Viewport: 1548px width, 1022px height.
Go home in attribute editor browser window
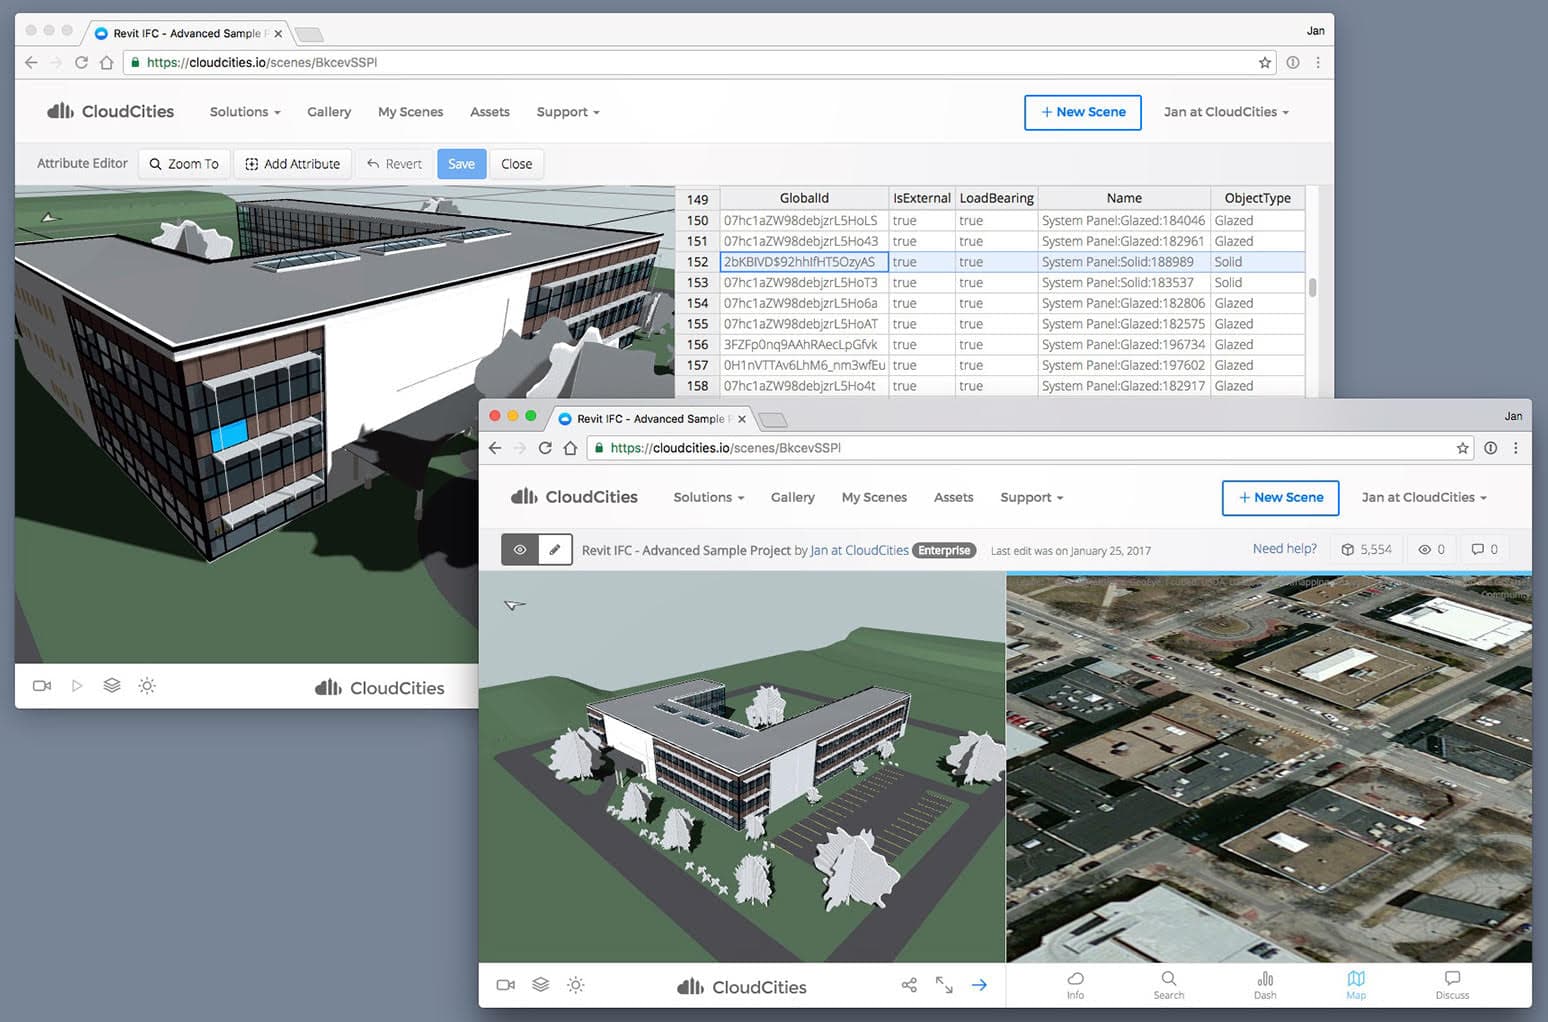106,62
